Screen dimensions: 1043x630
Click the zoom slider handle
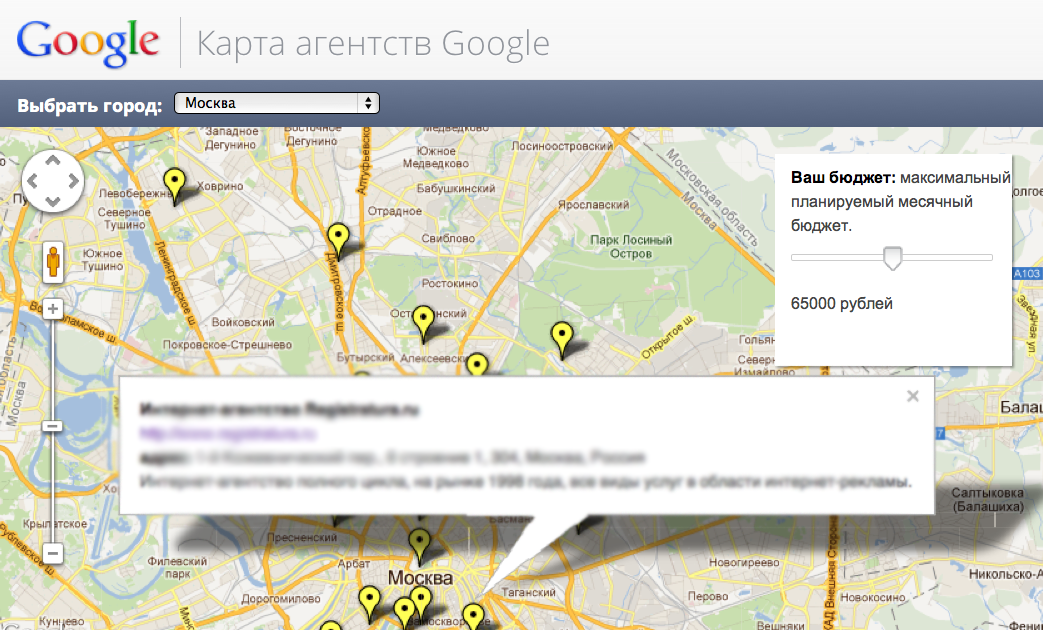click(53, 426)
